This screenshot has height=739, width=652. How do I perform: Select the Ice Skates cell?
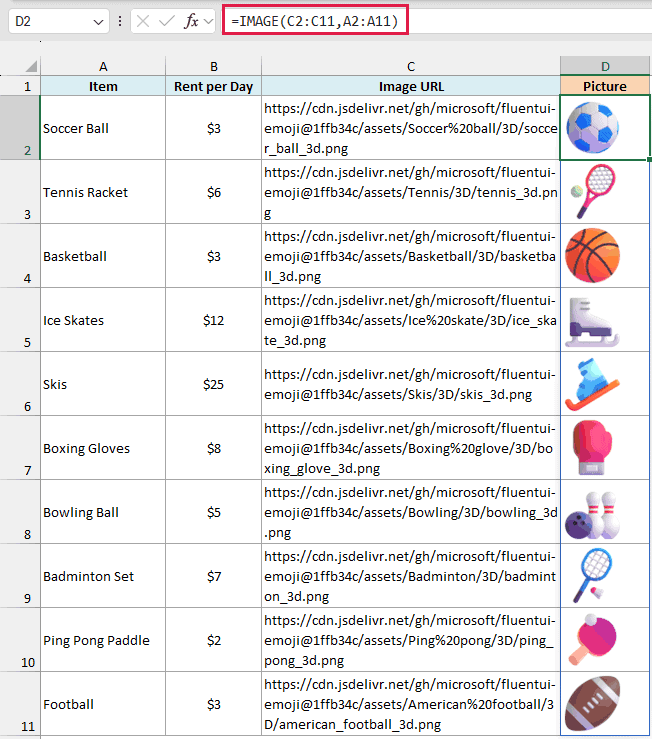103,320
